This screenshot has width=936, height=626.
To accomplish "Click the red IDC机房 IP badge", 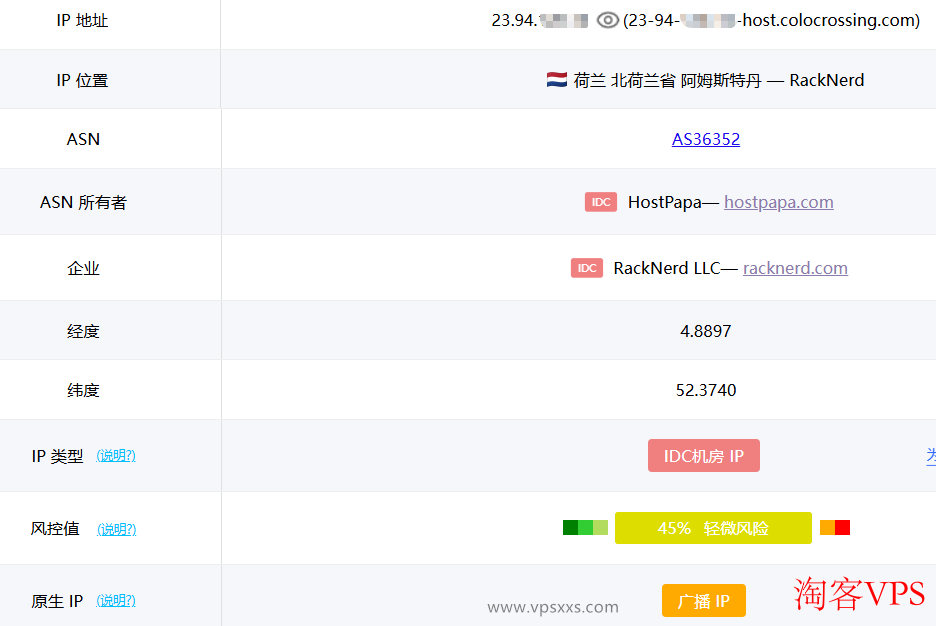I will pyautogui.click(x=704, y=456).
